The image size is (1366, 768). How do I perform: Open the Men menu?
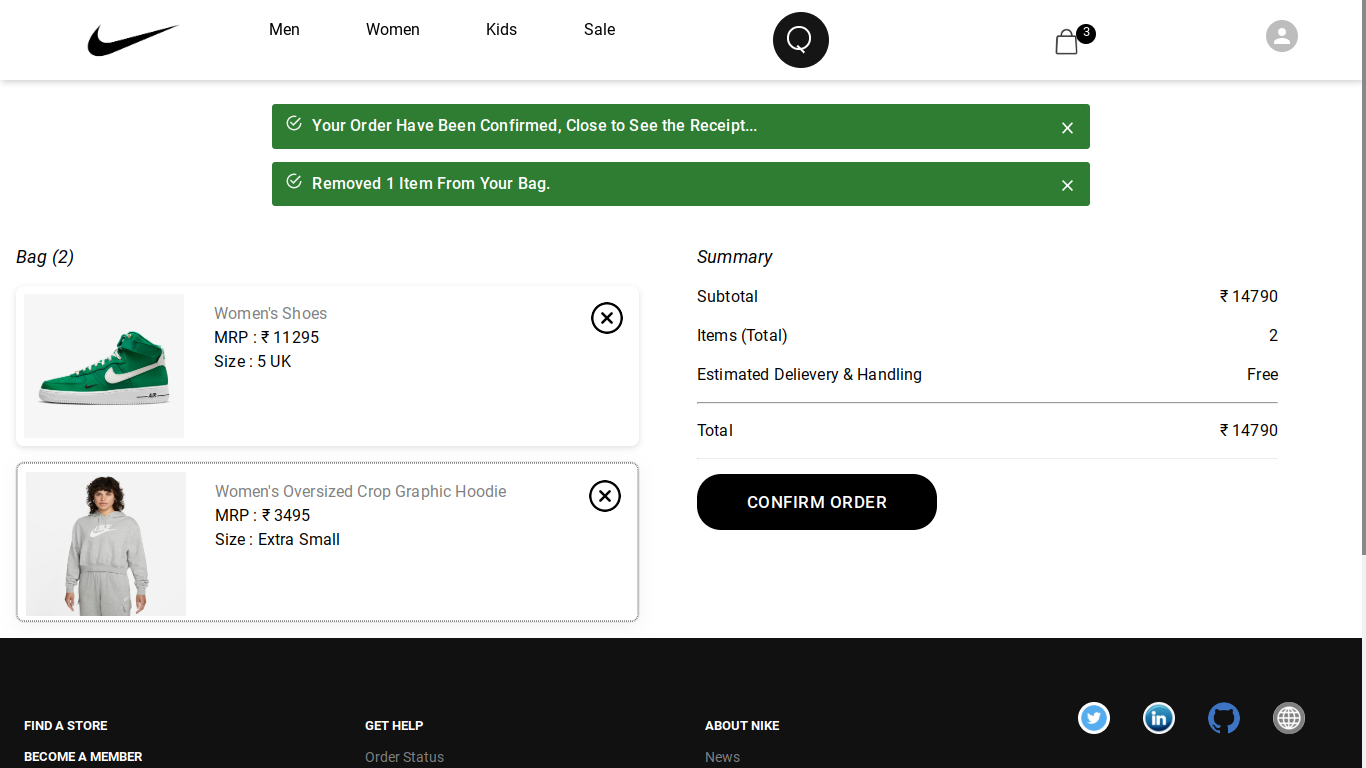click(284, 30)
